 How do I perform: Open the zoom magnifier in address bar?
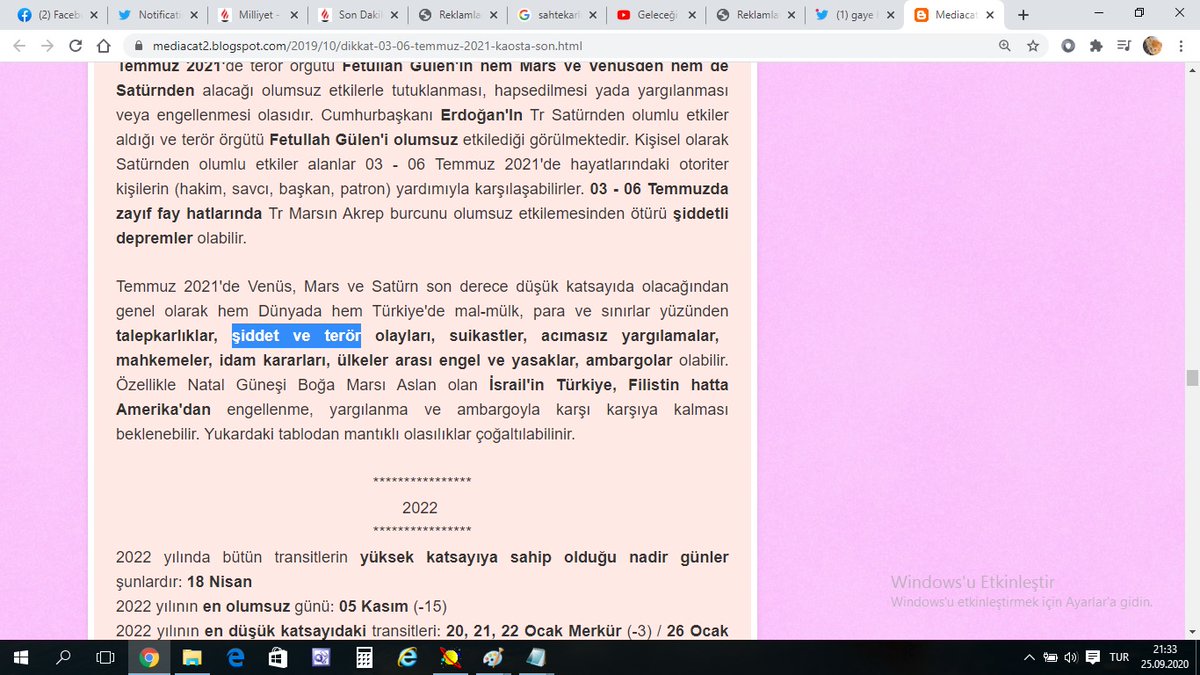click(1004, 46)
